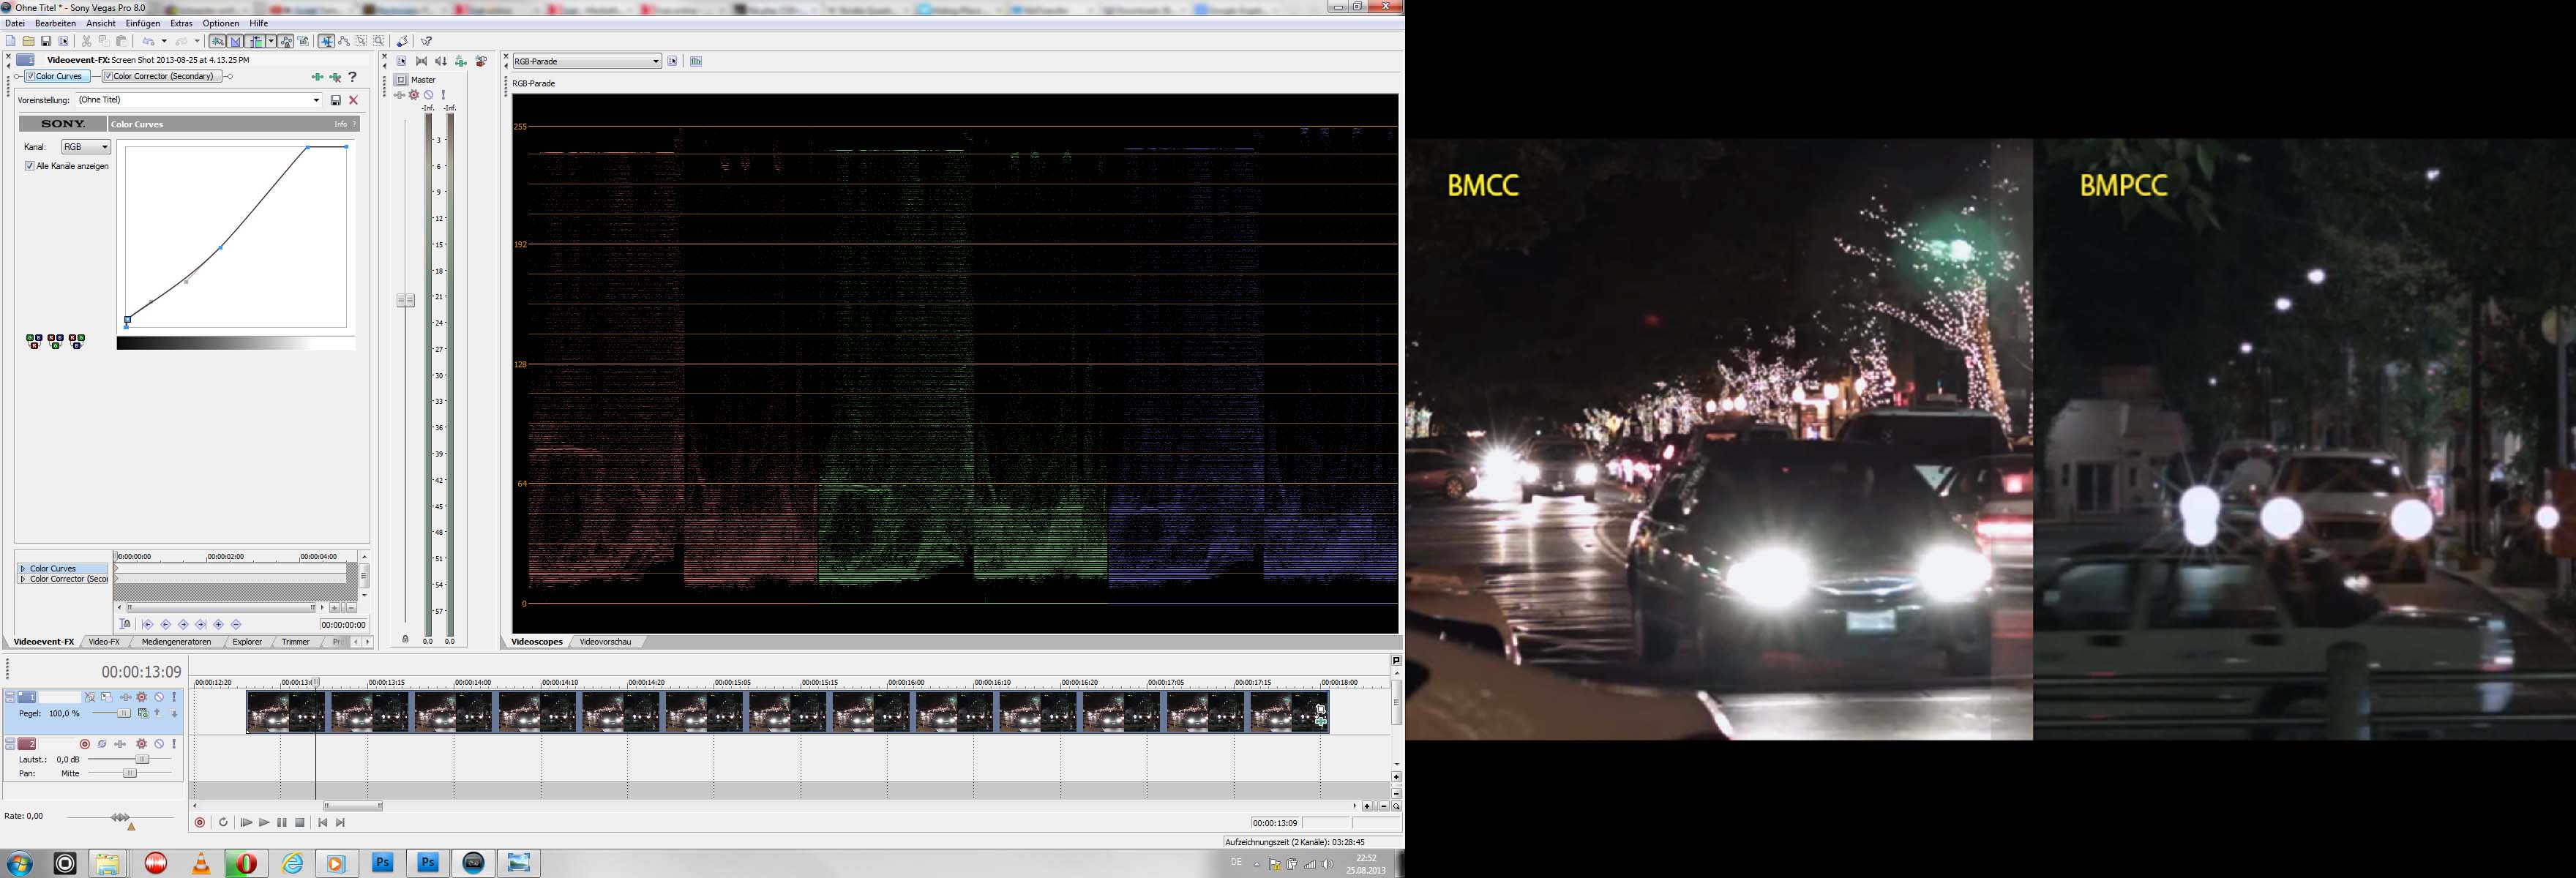Open the Auto Ripple mode dropdown arrow
The height and width of the screenshot is (878, 2576).
pyautogui.click(x=271, y=41)
